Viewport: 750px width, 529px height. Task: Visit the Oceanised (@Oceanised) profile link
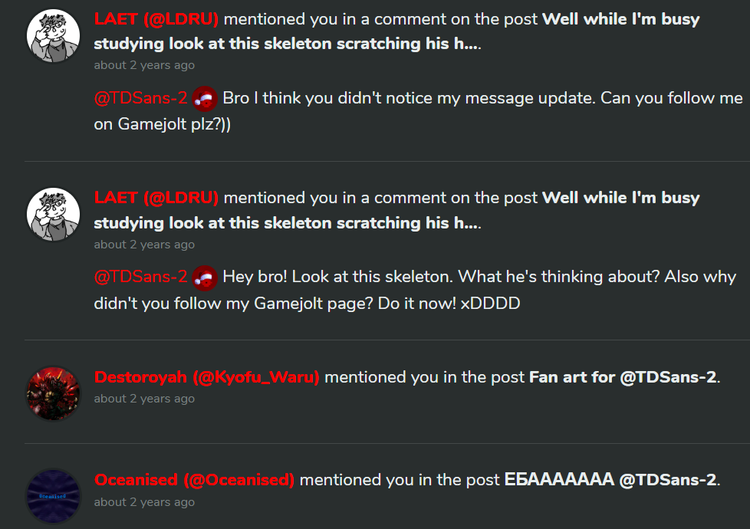(195, 480)
